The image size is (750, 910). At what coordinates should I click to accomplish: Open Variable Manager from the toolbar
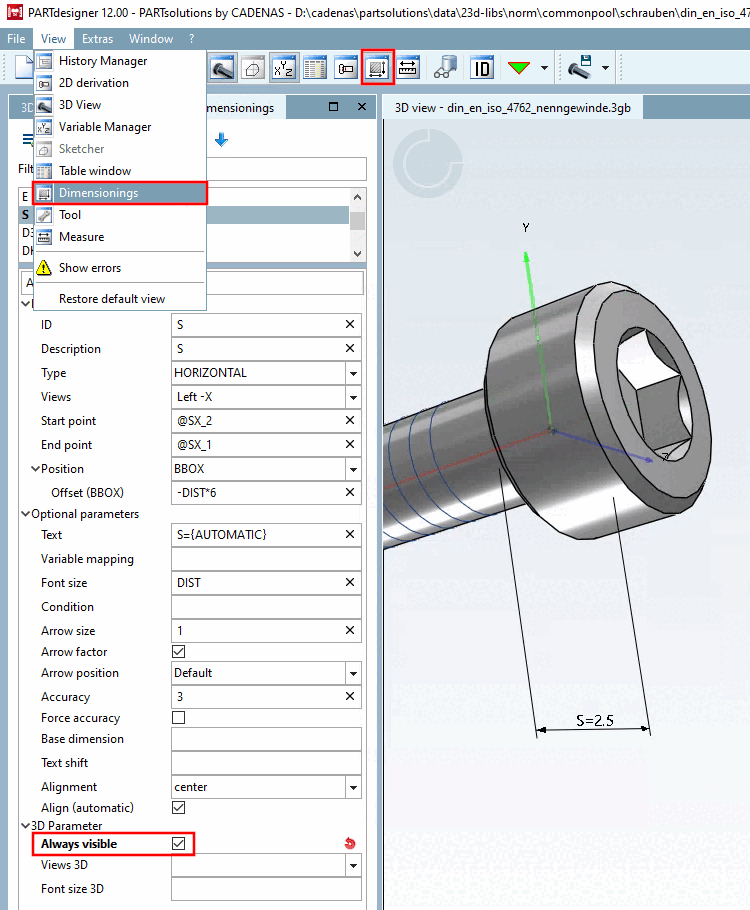pyautogui.click(x=284, y=68)
